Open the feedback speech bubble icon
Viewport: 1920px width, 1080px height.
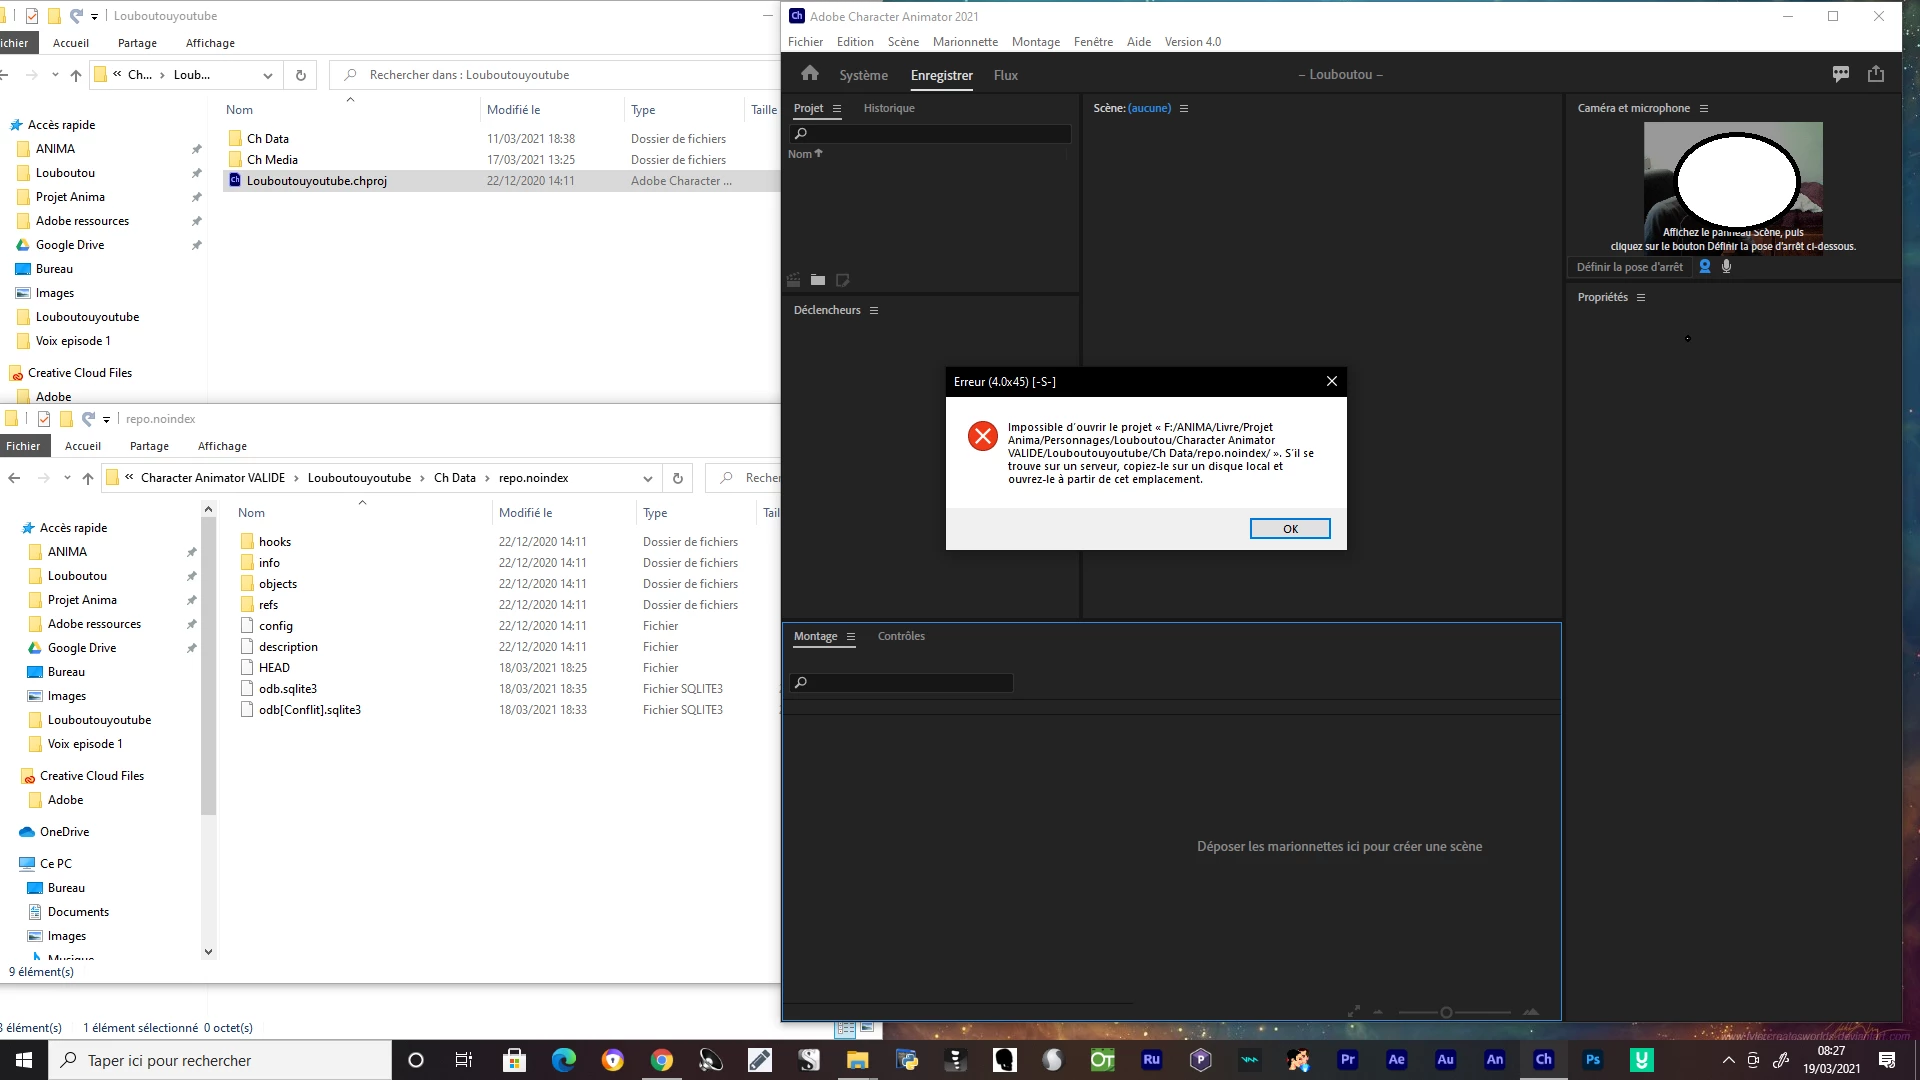coord(1840,74)
